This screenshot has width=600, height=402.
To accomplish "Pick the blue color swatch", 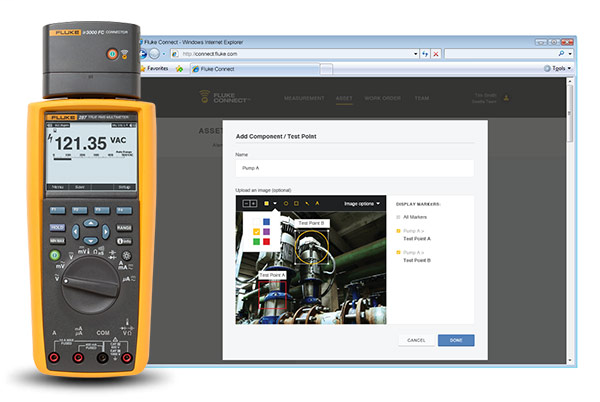I will [266, 221].
